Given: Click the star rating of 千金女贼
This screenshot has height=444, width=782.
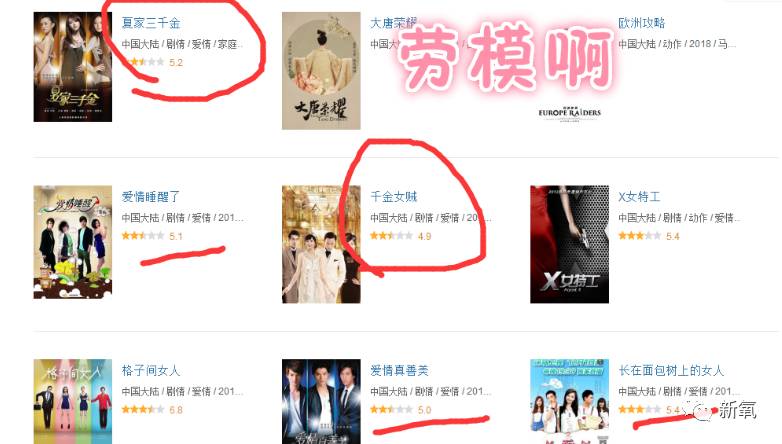Looking at the screenshot, I should coord(391,235).
